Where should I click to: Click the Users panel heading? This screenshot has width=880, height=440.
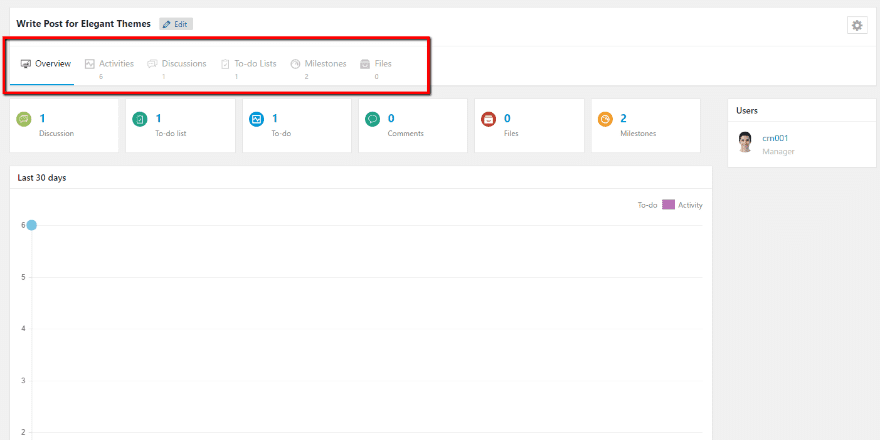[x=747, y=111]
